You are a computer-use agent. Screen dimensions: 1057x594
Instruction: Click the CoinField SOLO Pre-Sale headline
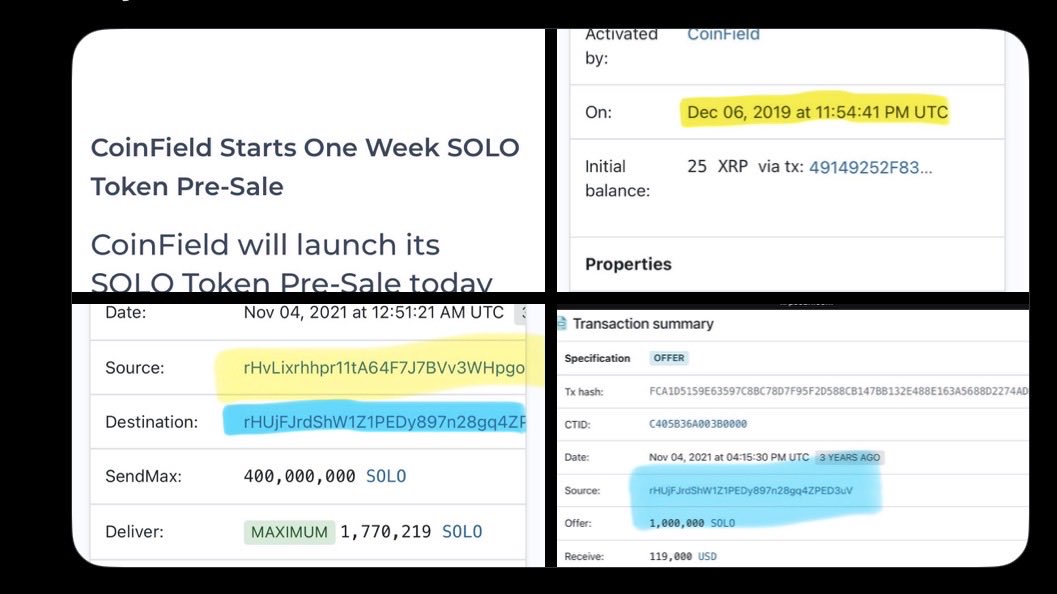pyautogui.click(x=305, y=166)
